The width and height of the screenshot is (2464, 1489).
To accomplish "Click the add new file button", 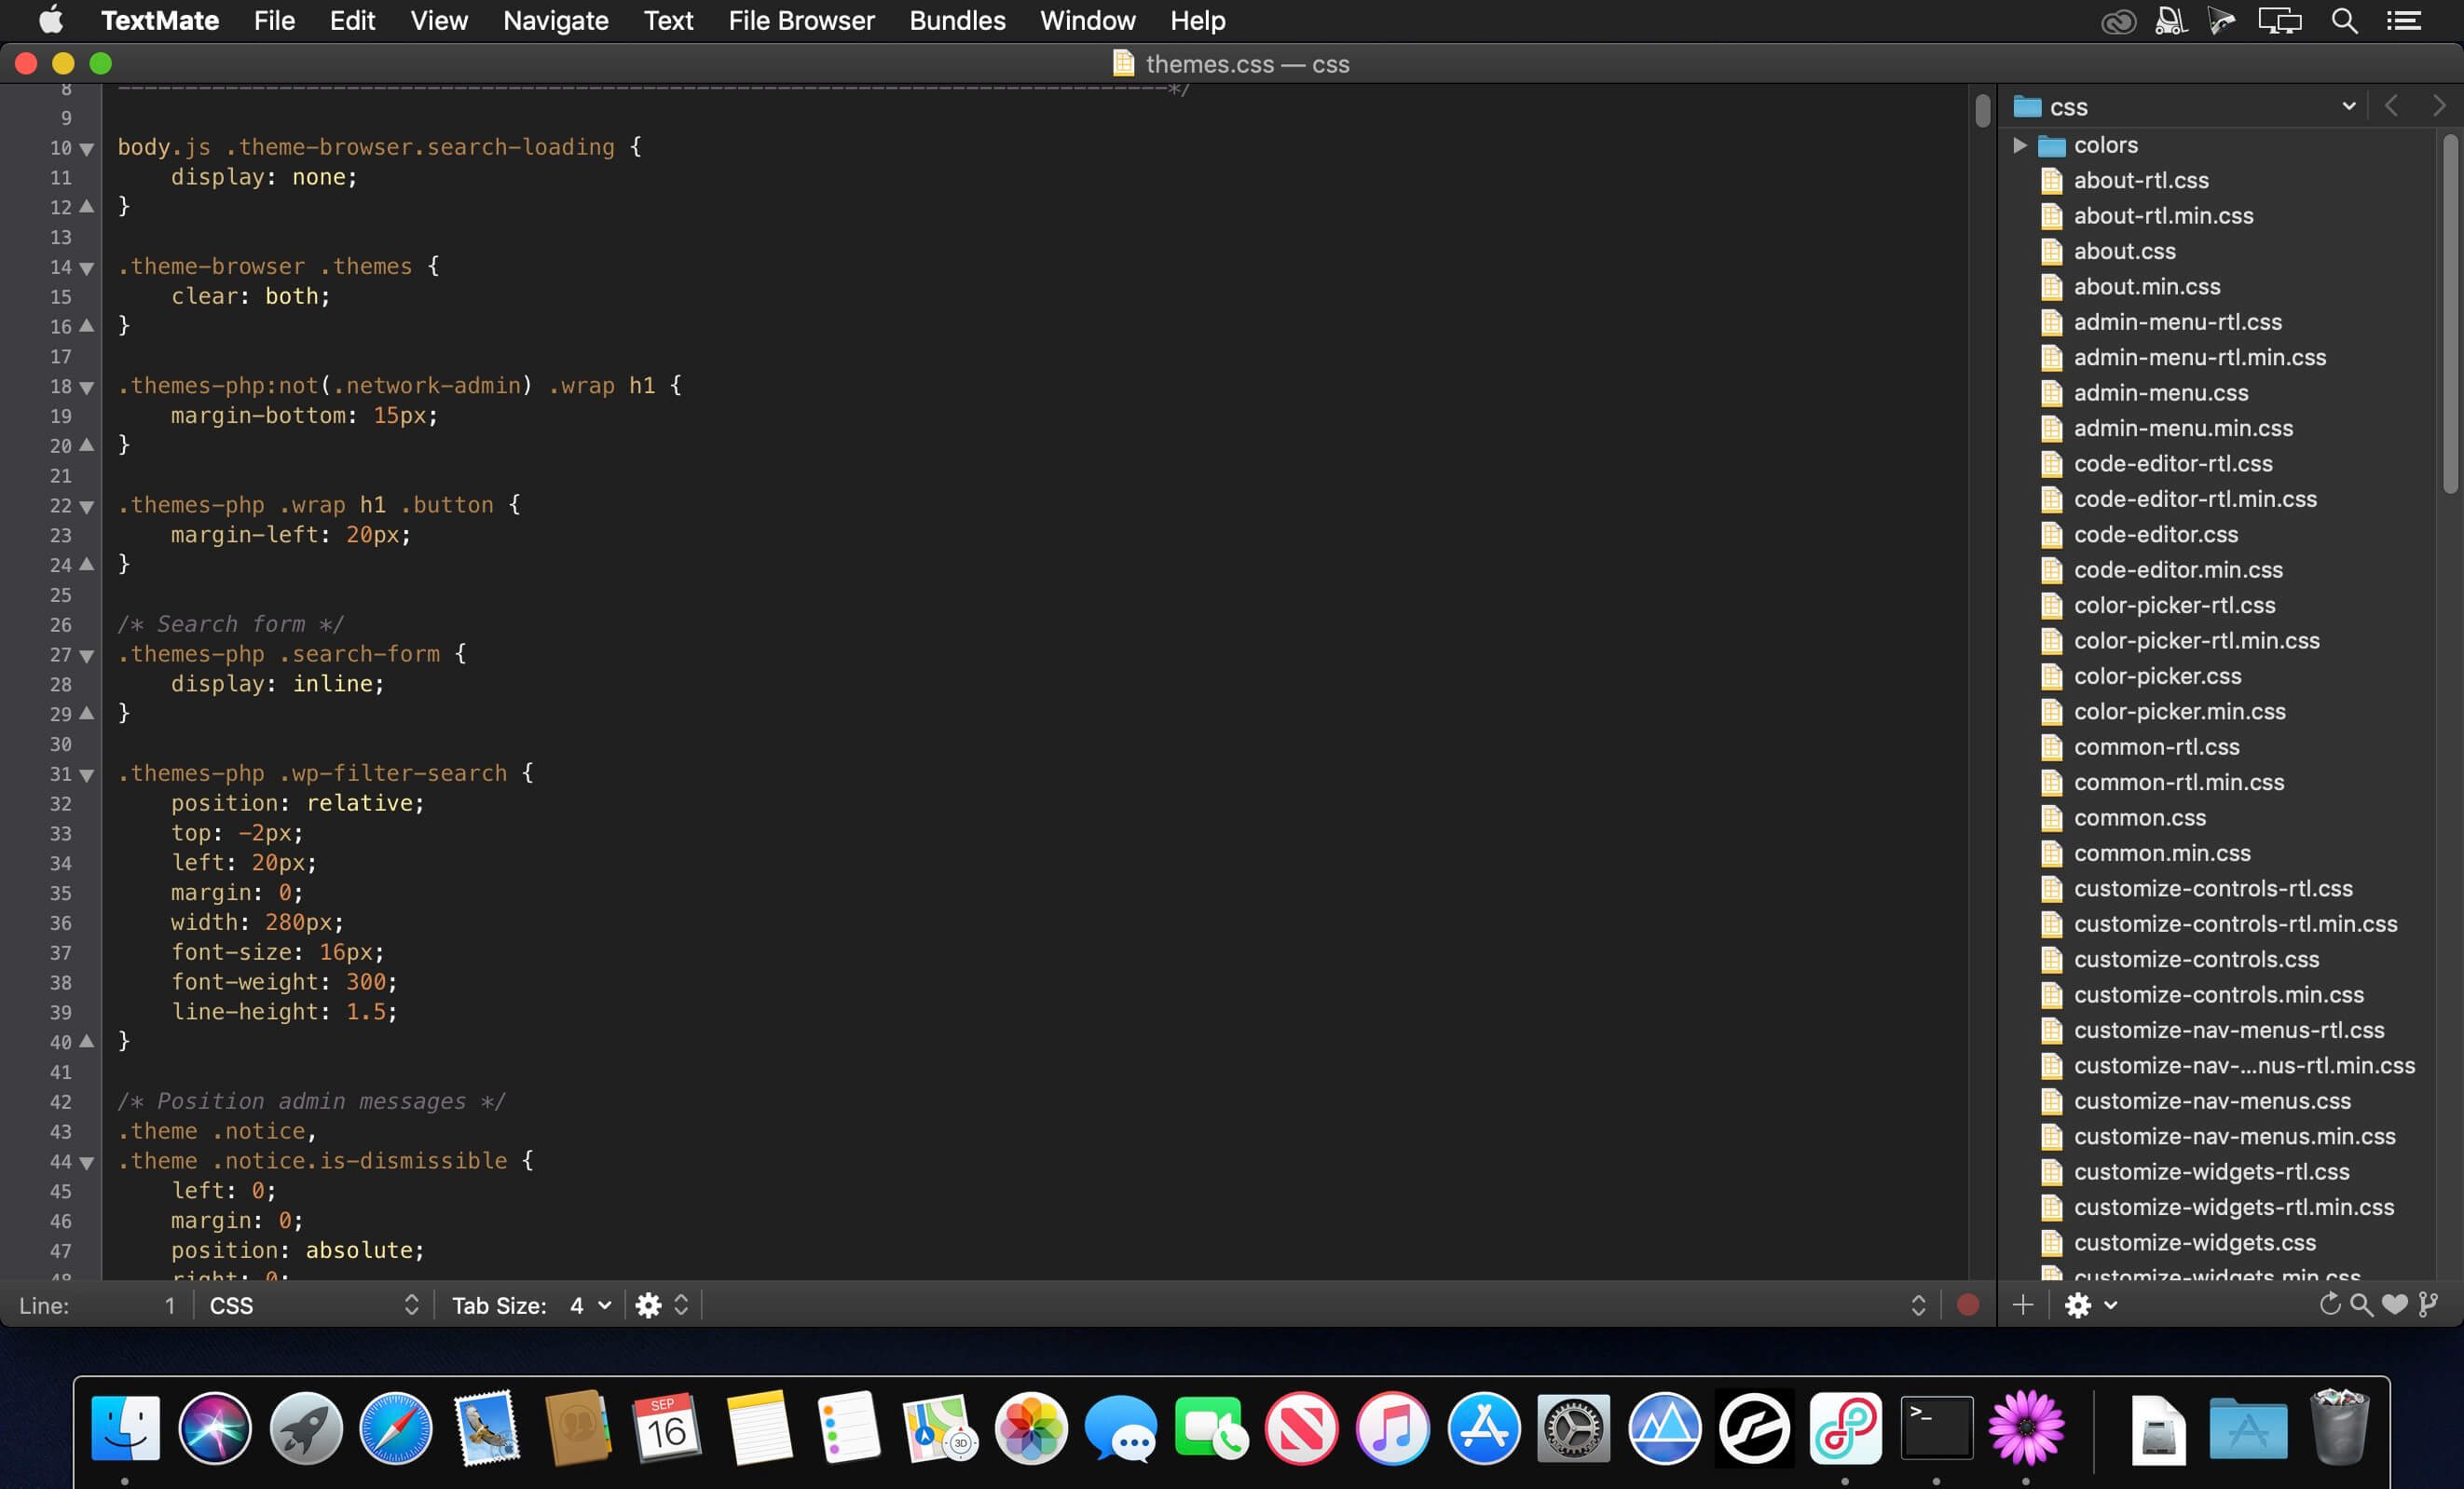I will coord(2026,1303).
